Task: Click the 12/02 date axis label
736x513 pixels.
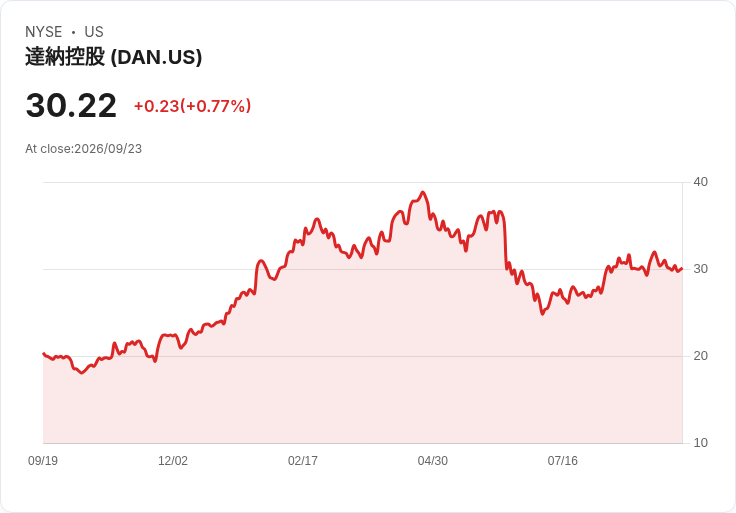Action: click(173, 461)
